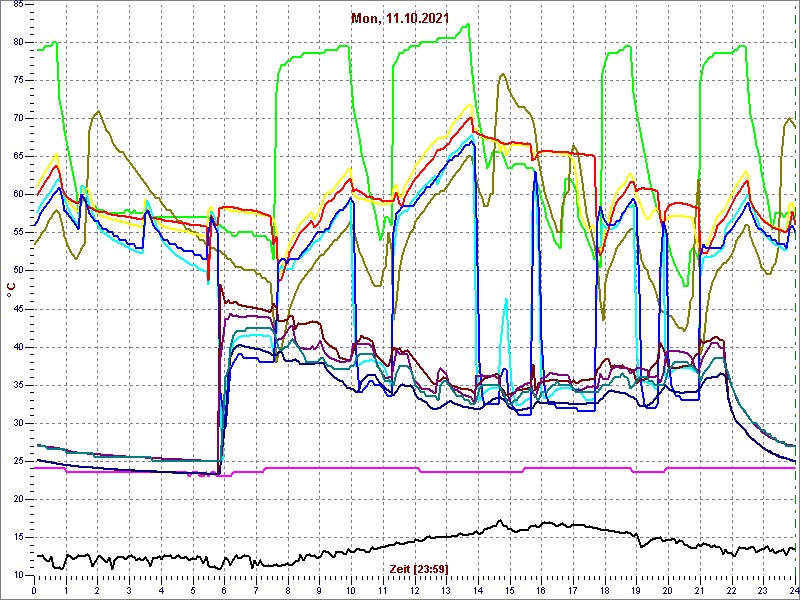Select the 25 tick label on temperature axis

[x=17, y=461]
